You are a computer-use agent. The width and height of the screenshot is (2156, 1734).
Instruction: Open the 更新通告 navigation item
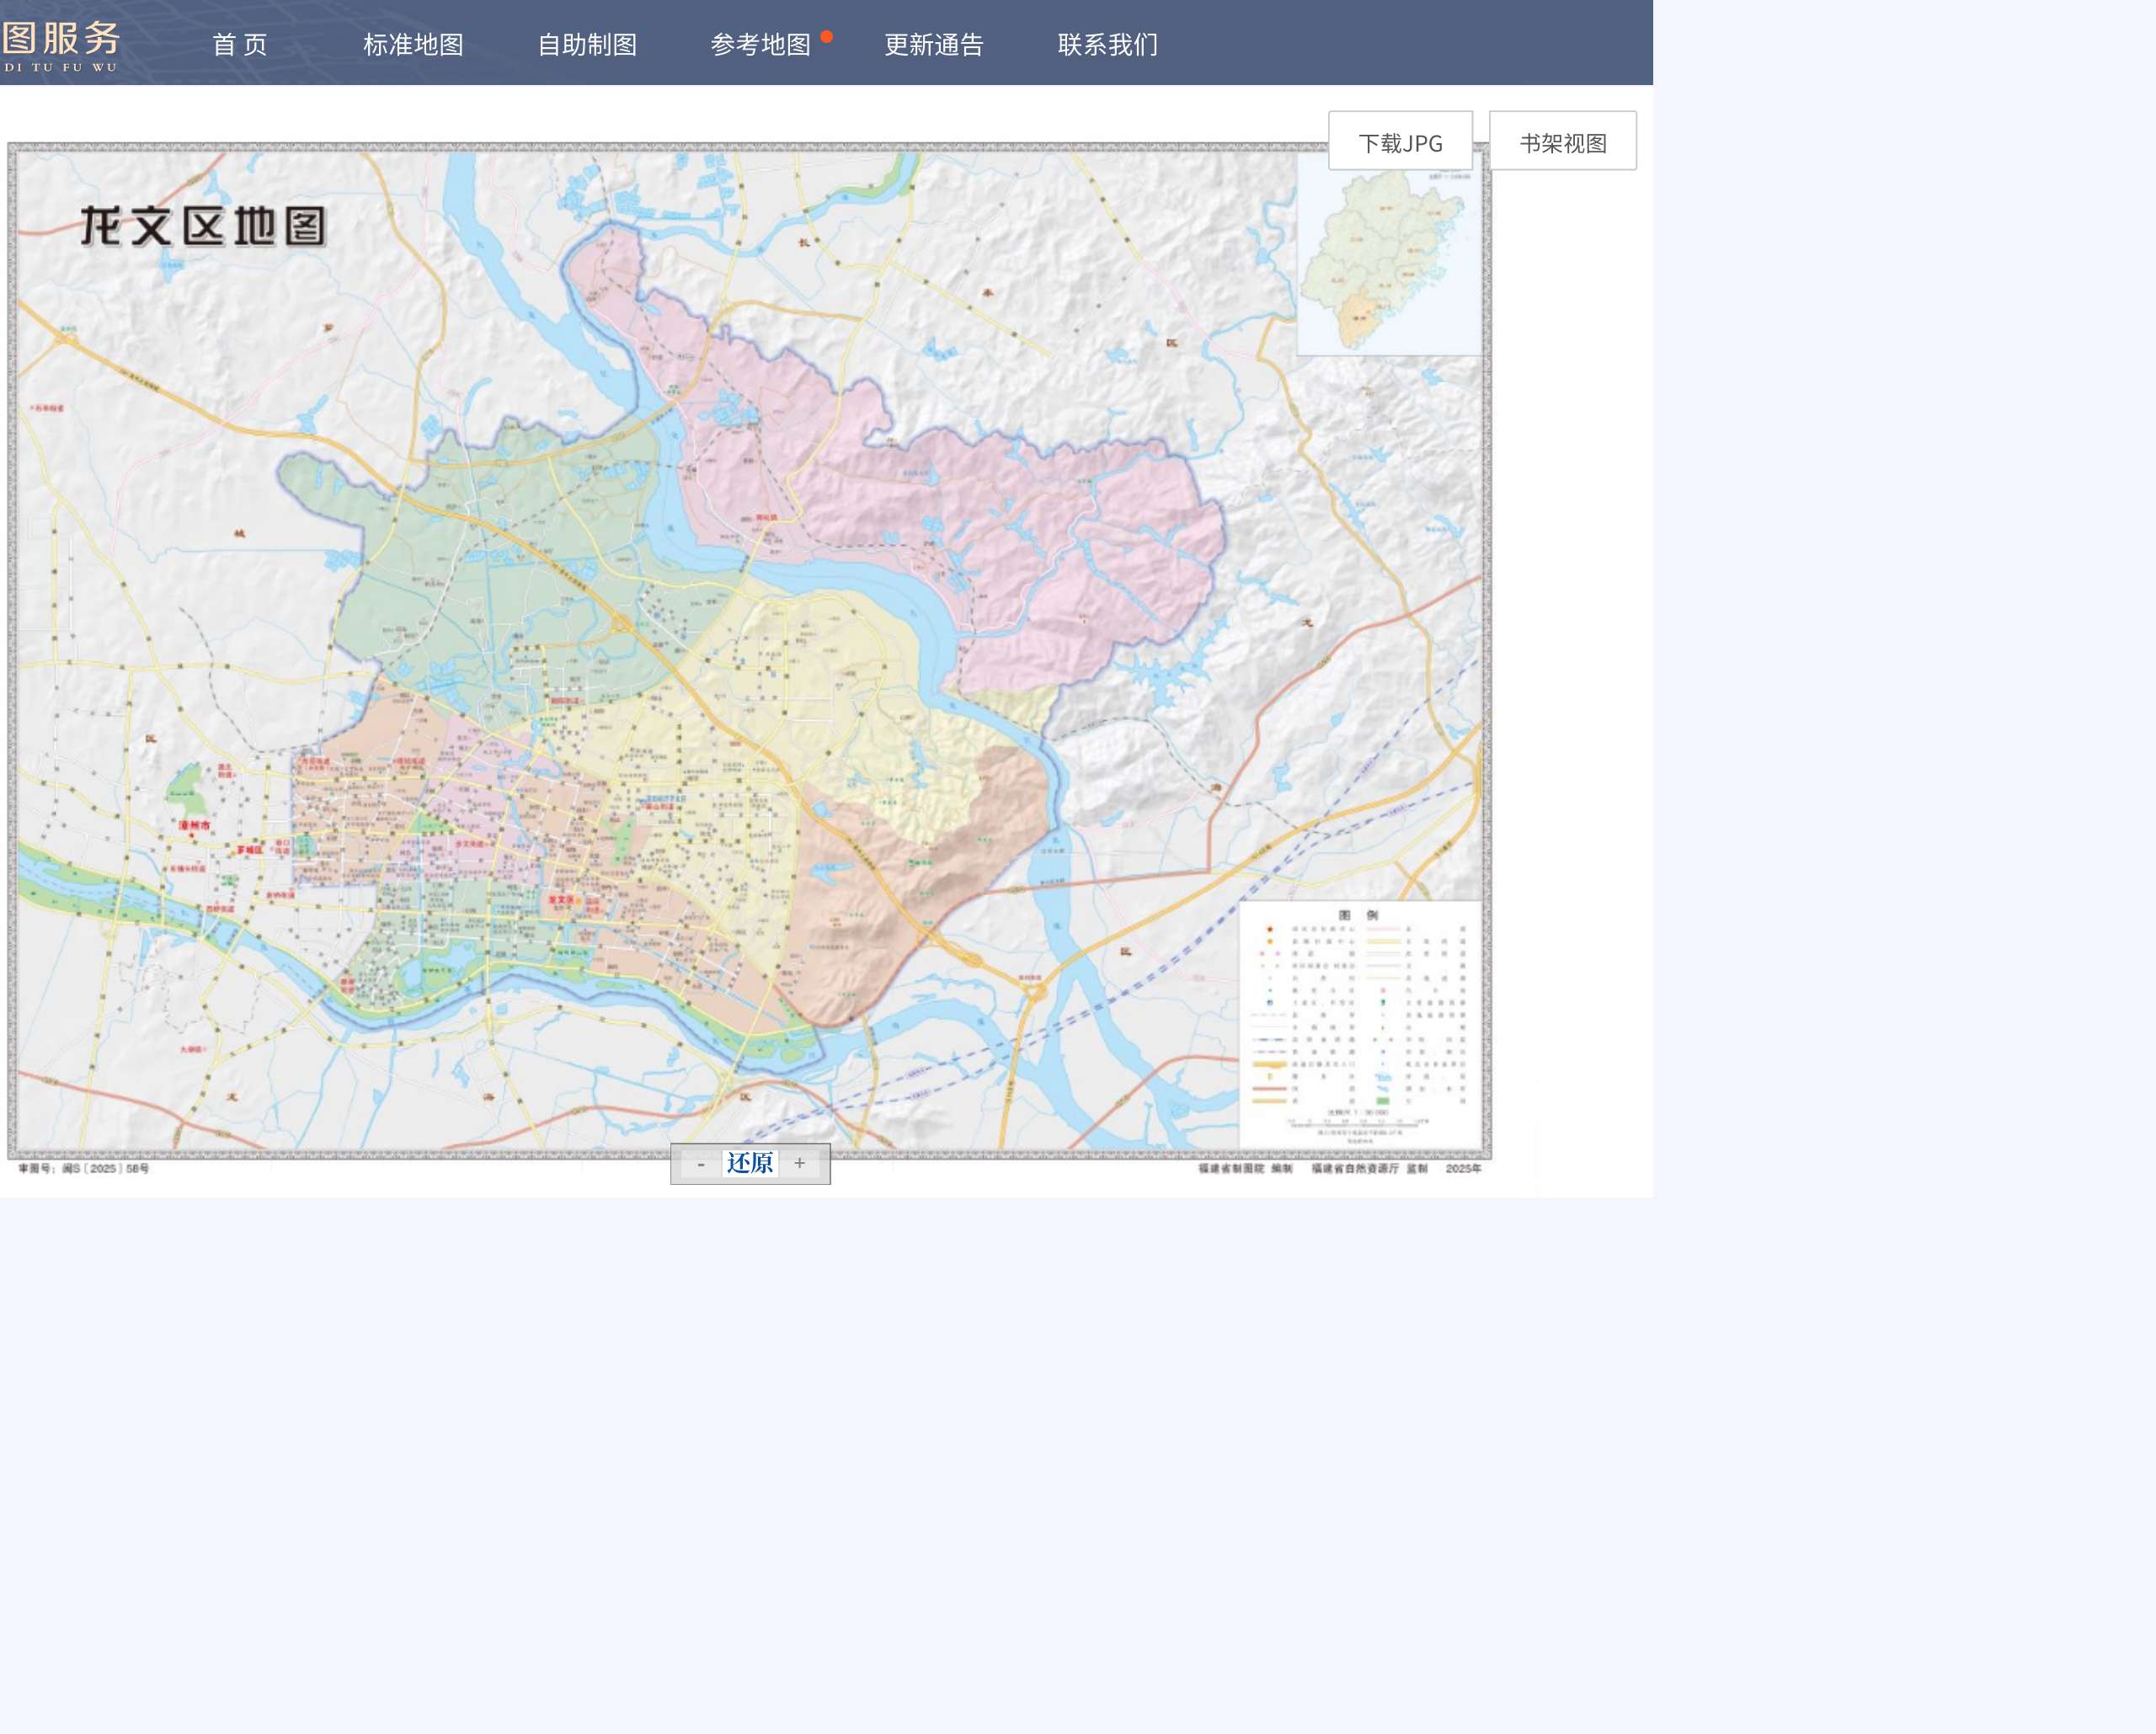click(x=934, y=45)
